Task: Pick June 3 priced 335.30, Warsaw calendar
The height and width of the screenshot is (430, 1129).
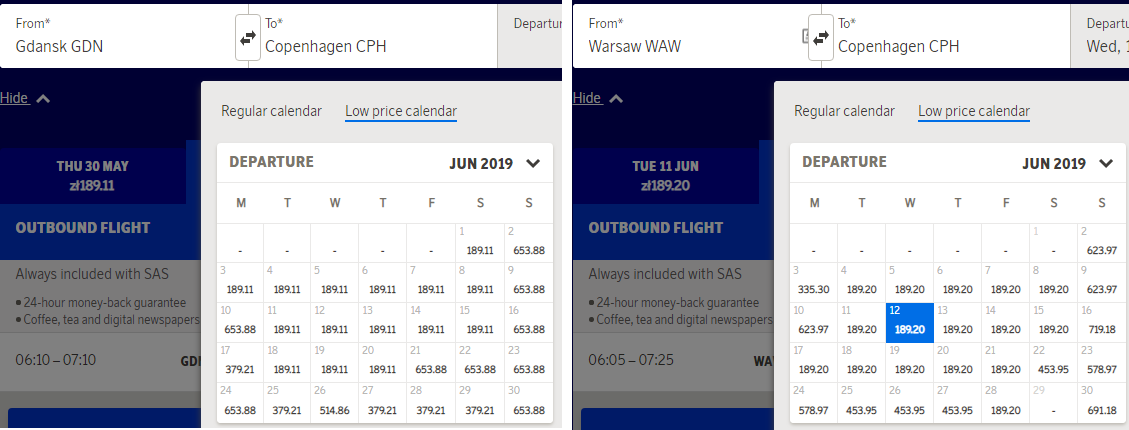Action: click(814, 283)
